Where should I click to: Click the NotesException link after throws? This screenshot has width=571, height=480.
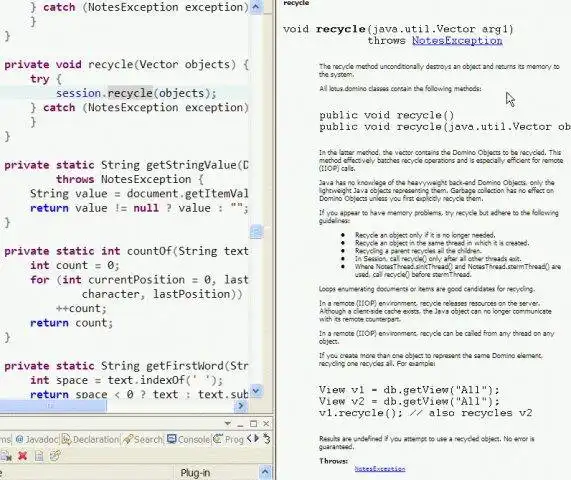click(457, 40)
